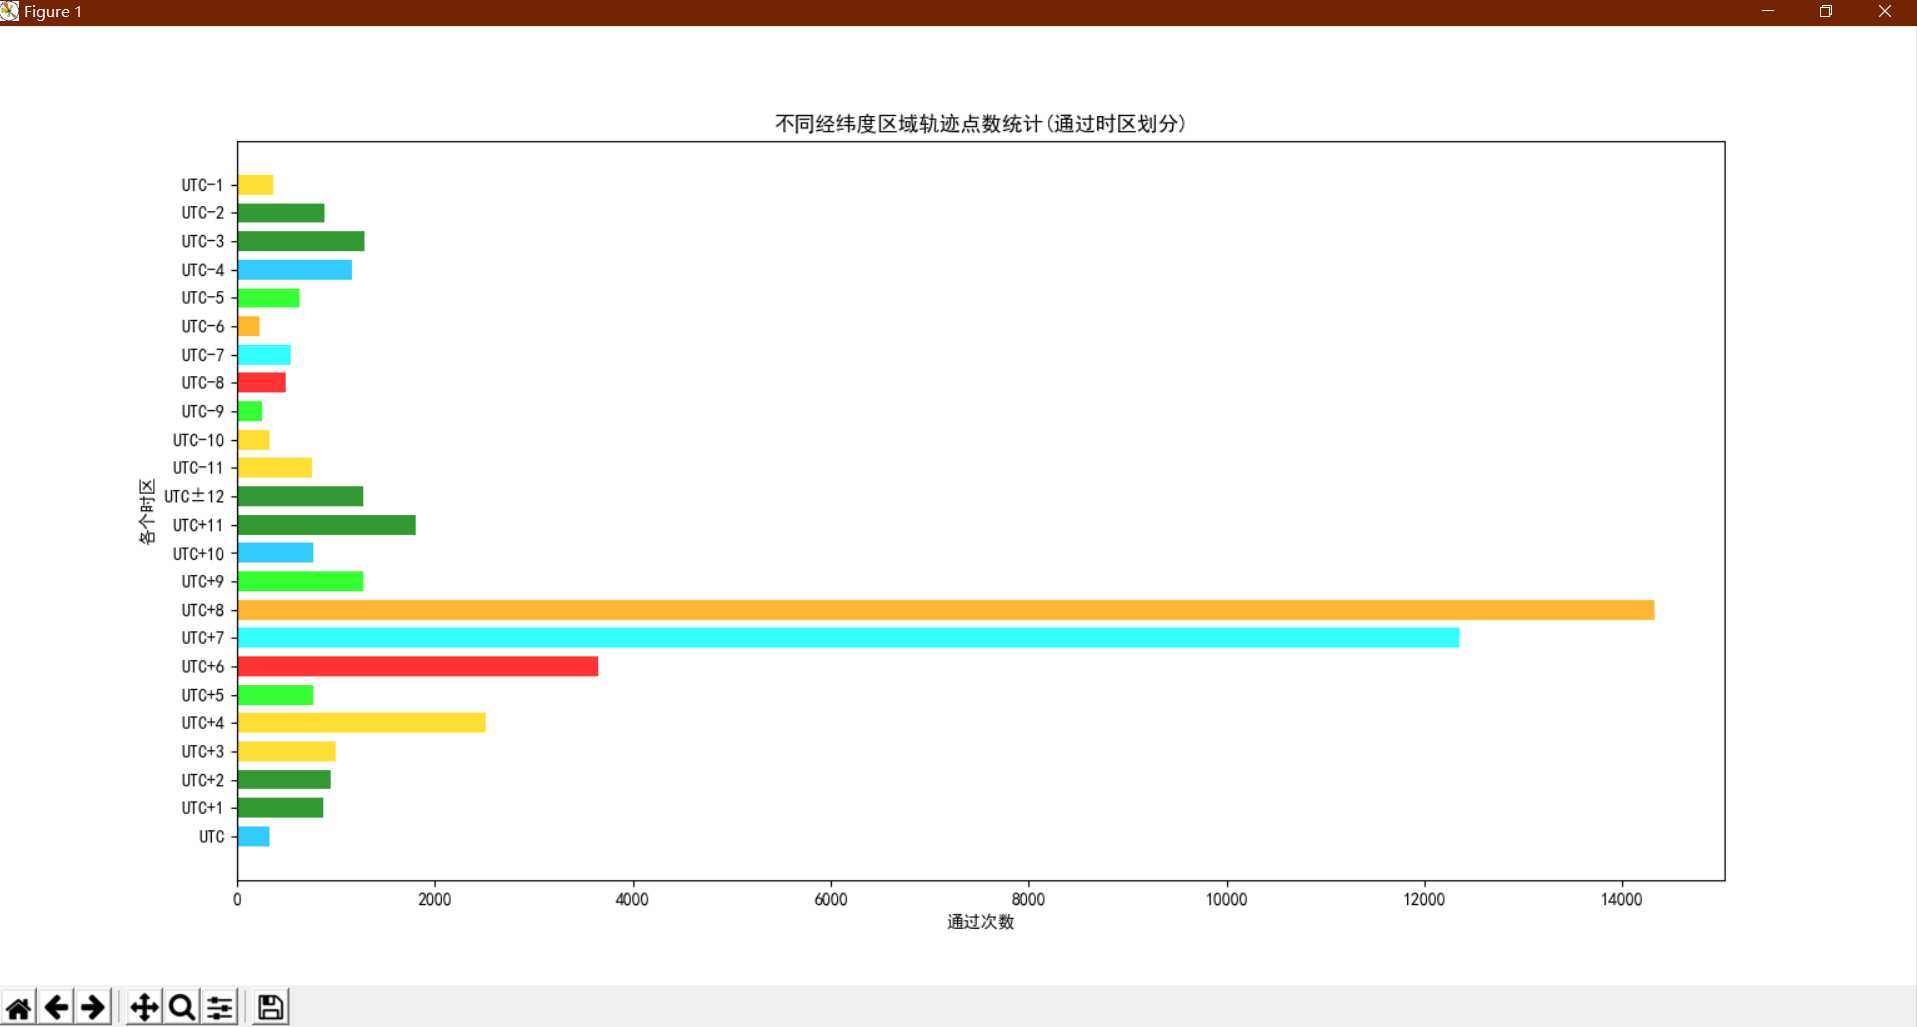The image size is (1917, 1027).
Task: Click the x-axis tick label 14000
Action: 1621,899
